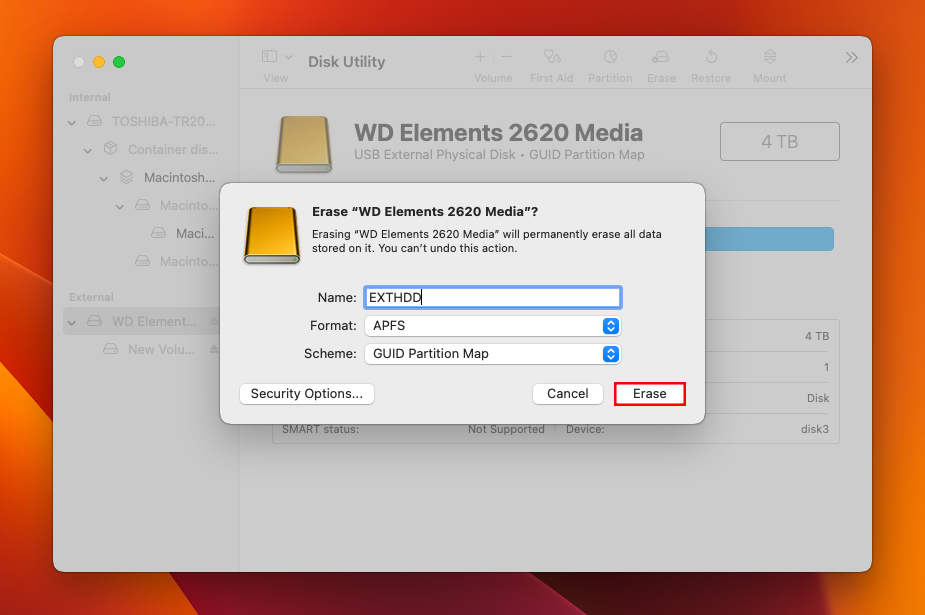Collapse the Container disk row
Viewport: 925px width, 615px height.
tap(88, 150)
